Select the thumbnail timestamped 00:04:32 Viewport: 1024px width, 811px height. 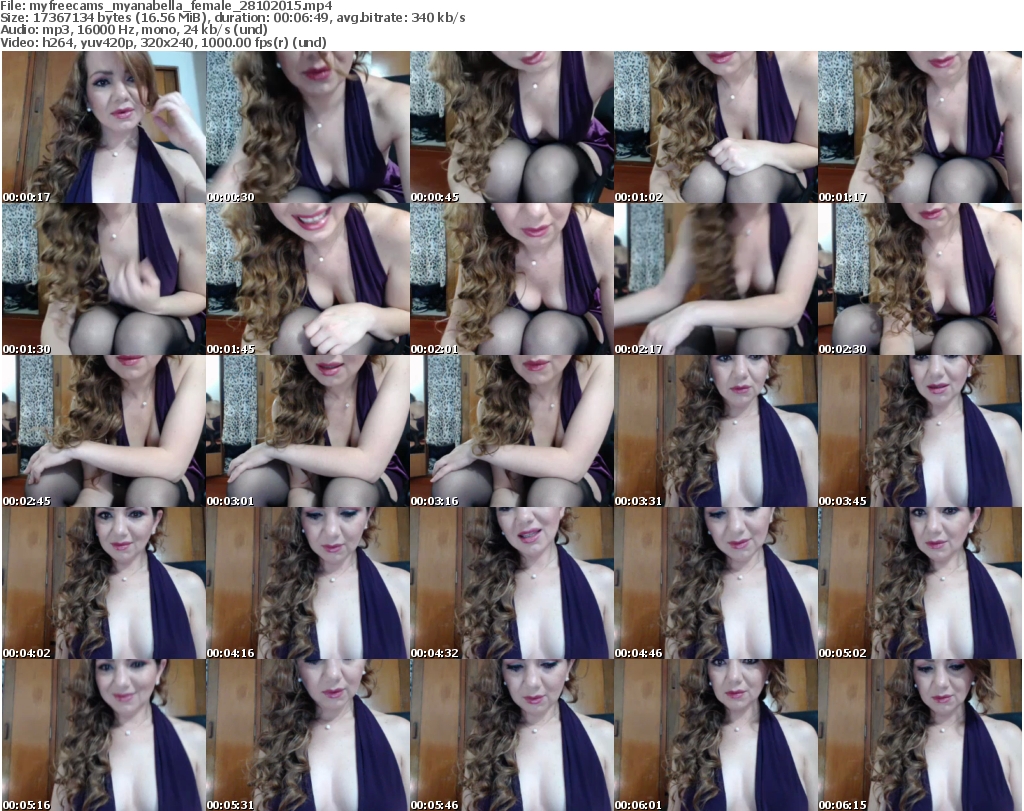point(511,583)
